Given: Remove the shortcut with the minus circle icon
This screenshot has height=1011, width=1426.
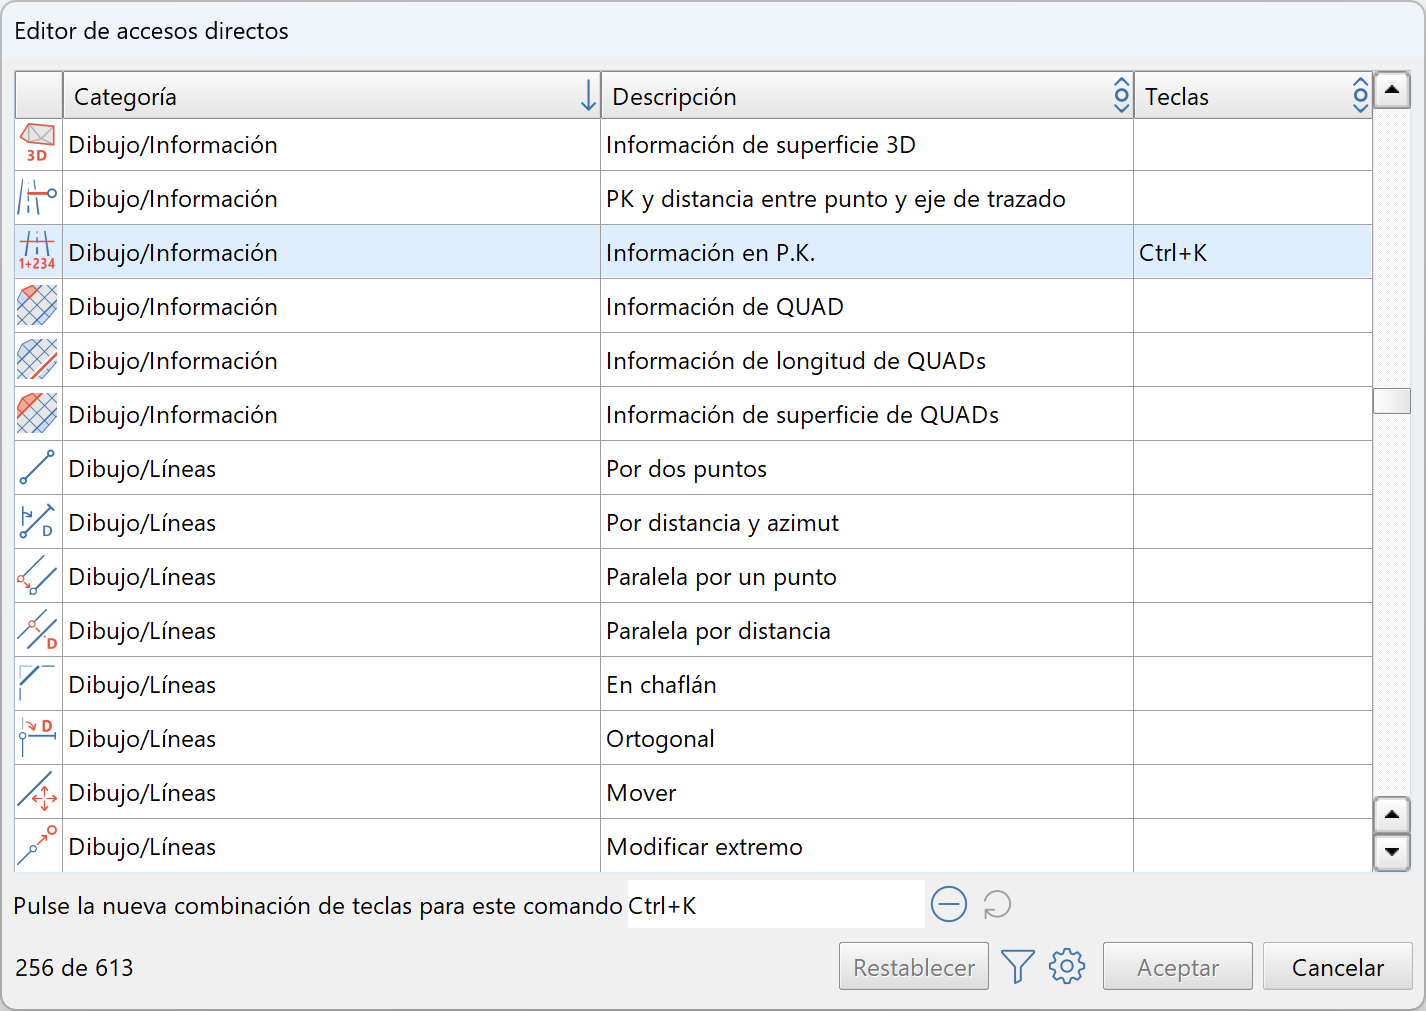Looking at the screenshot, I should 949,904.
